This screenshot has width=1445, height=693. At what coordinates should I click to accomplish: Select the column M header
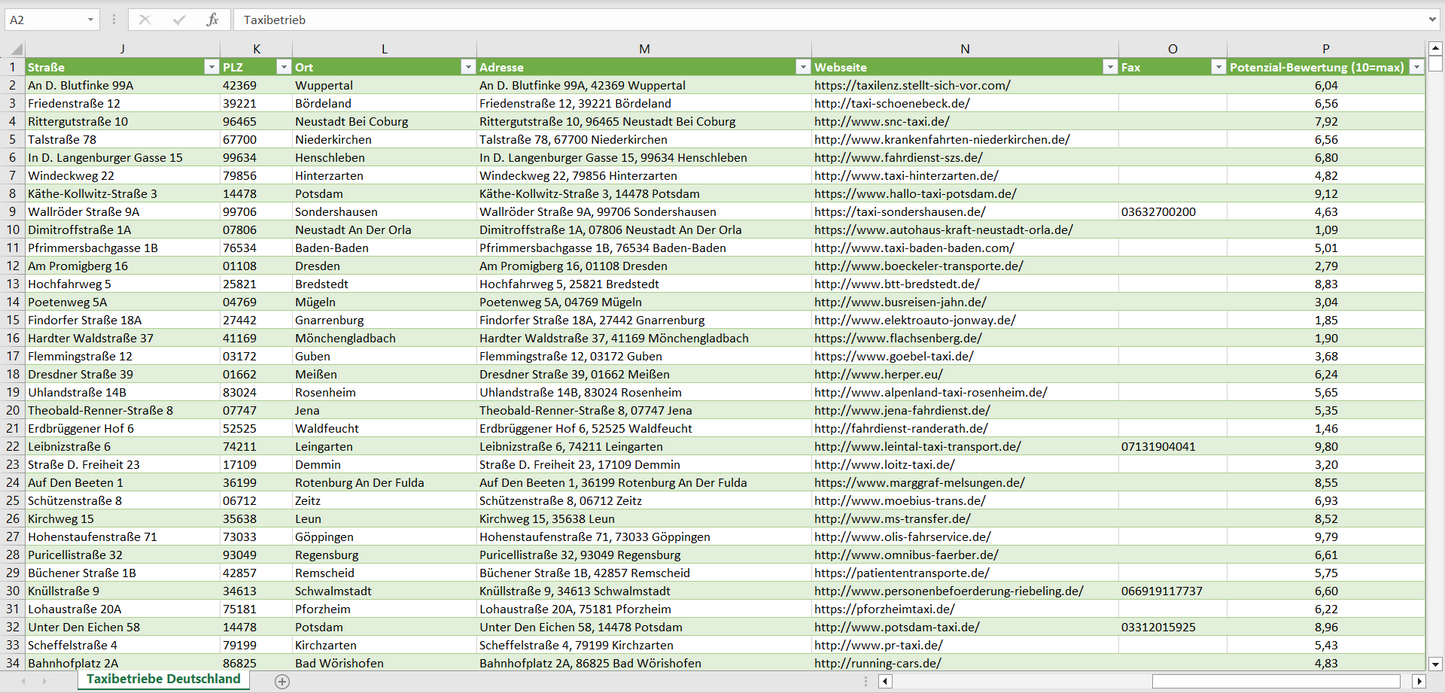pos(644,49)
